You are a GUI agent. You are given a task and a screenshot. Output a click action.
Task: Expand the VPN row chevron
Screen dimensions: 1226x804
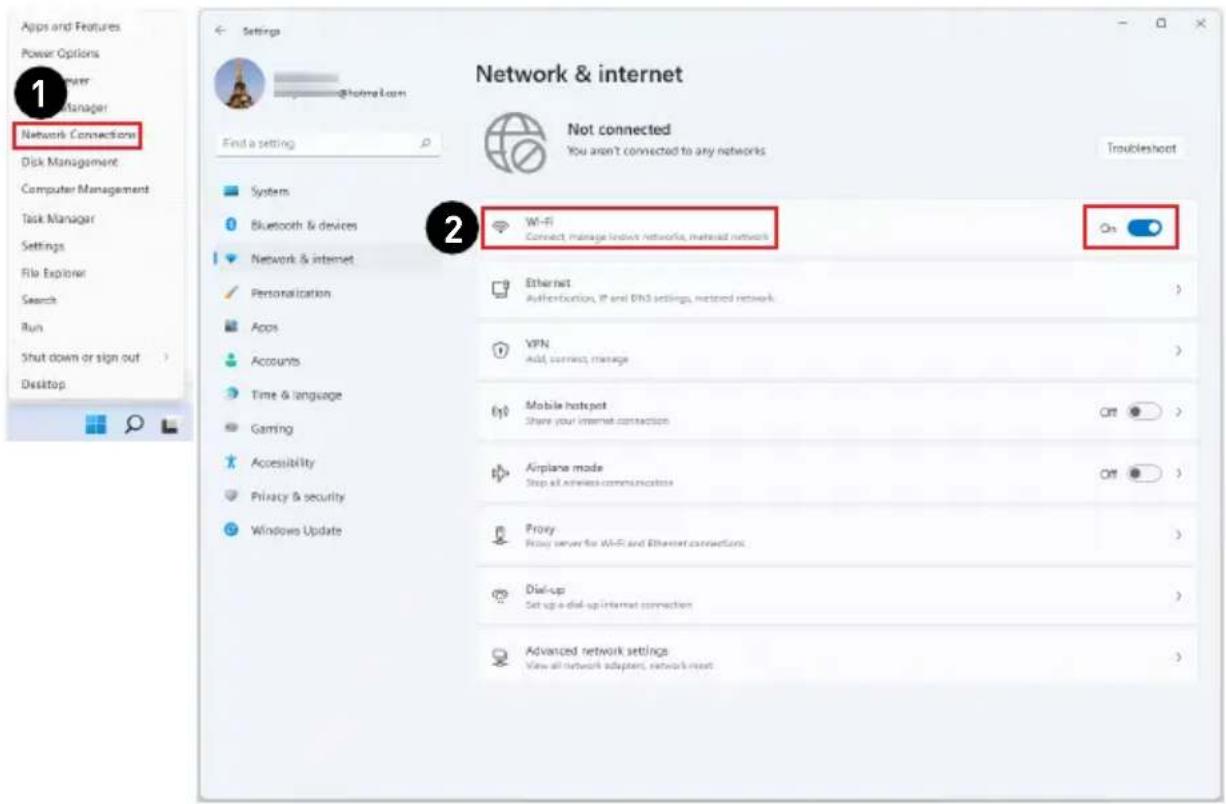click(x=1179, y=351)
